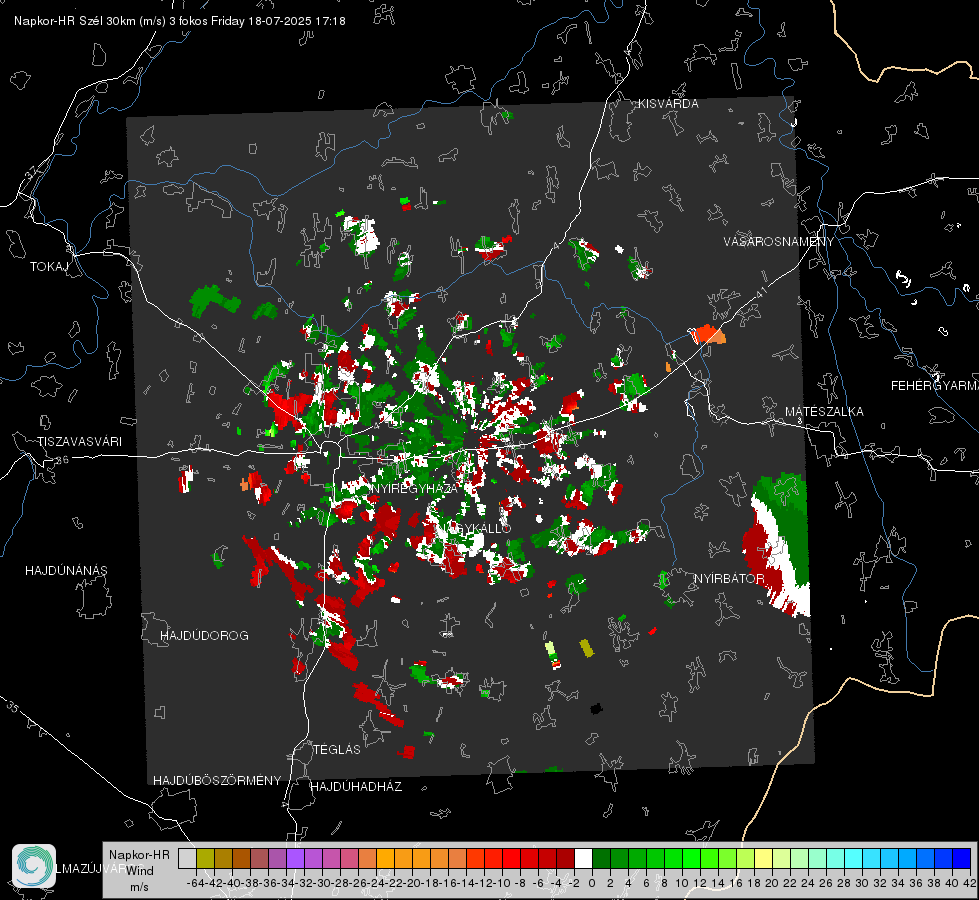Choose the purple swatch between -34 and -32

coord(295,859)
